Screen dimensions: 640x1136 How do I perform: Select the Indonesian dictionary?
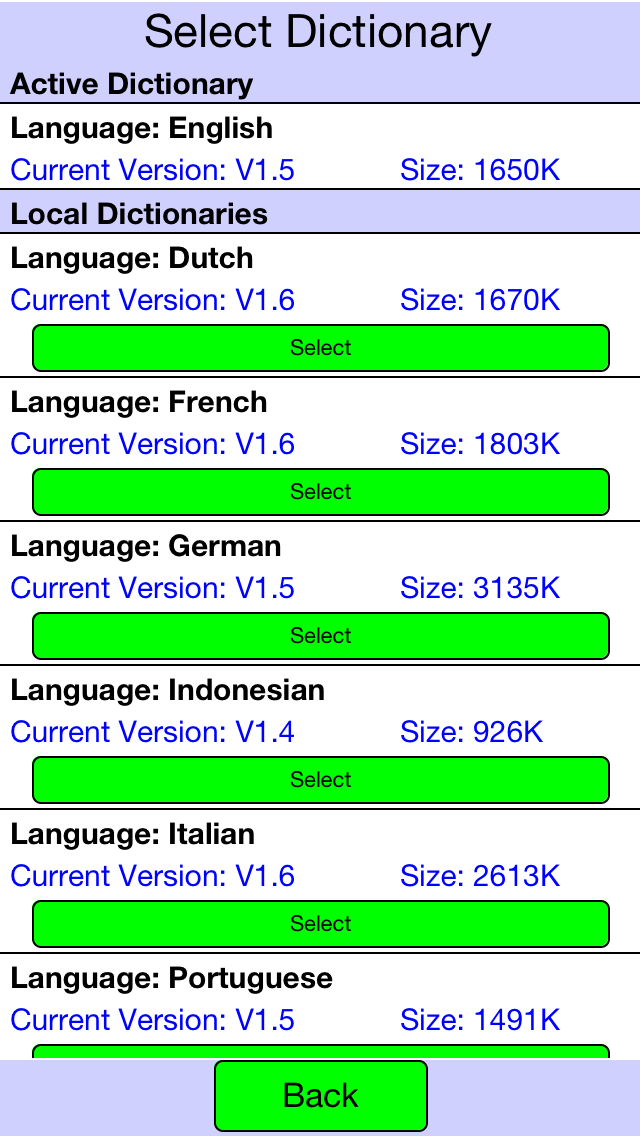[320, 780]
